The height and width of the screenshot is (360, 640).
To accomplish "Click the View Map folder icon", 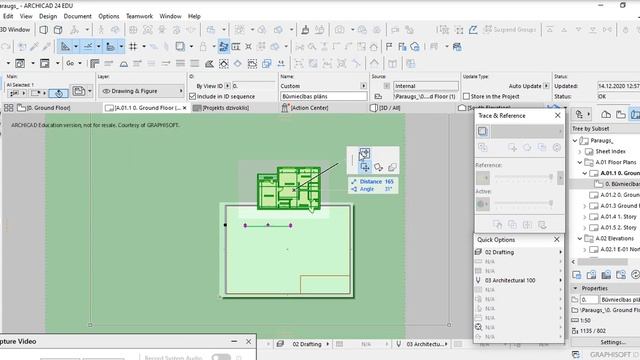I will [x=621, y=115].
